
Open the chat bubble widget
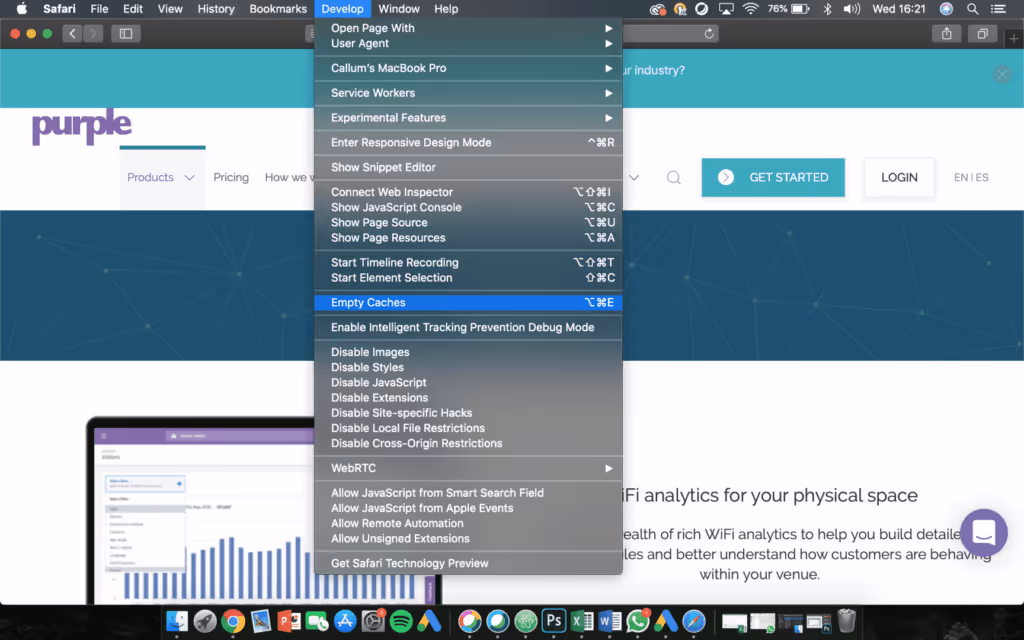pyautogui.click(x=984, y=532)
